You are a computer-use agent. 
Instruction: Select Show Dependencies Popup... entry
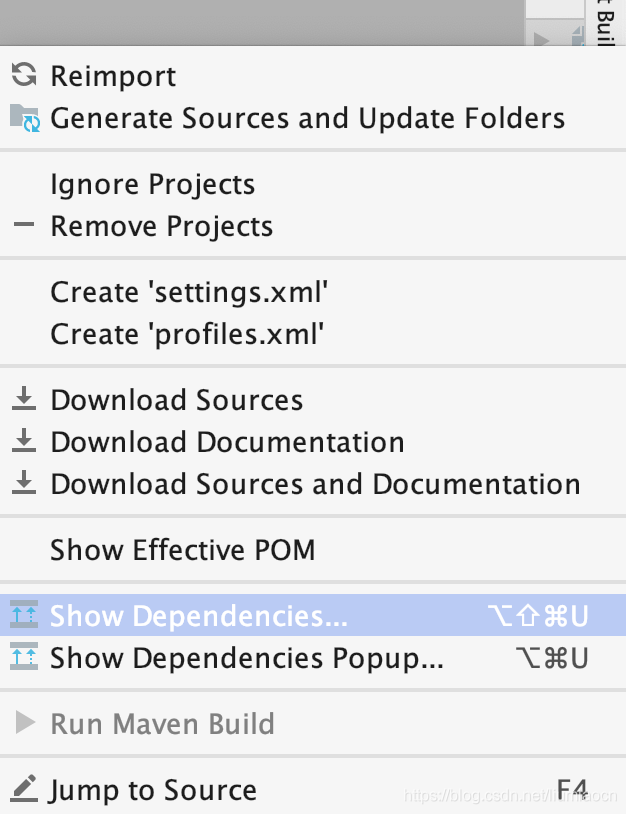[x=313, y=657]
